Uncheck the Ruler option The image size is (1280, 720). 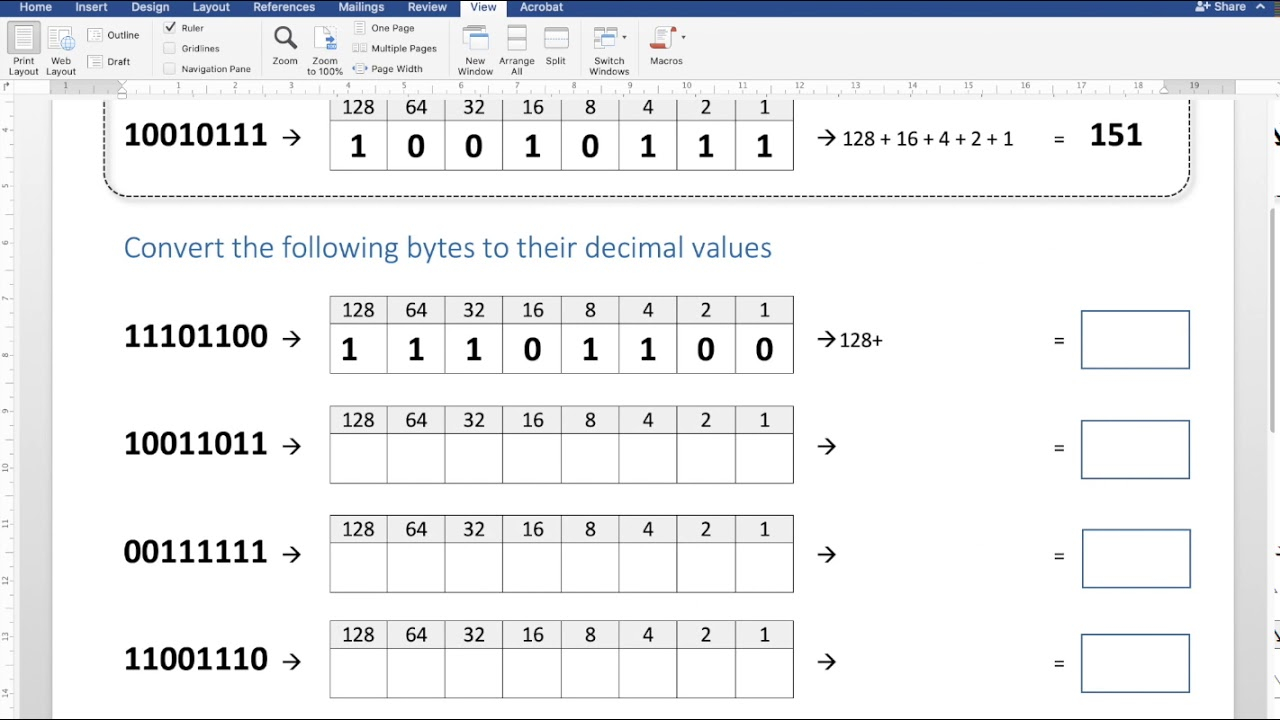(x=170, y=27)
